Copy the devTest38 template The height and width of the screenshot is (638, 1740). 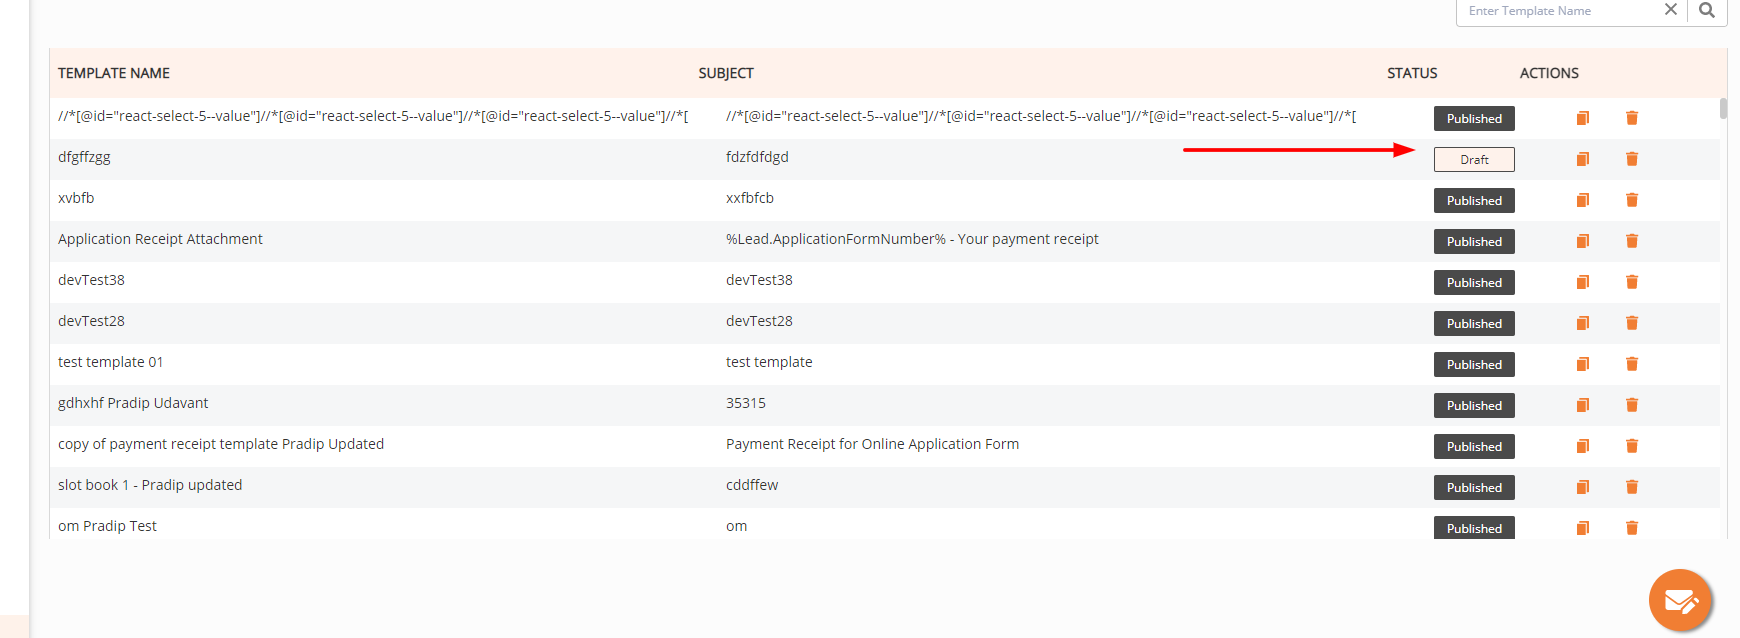coord(1583,282)
